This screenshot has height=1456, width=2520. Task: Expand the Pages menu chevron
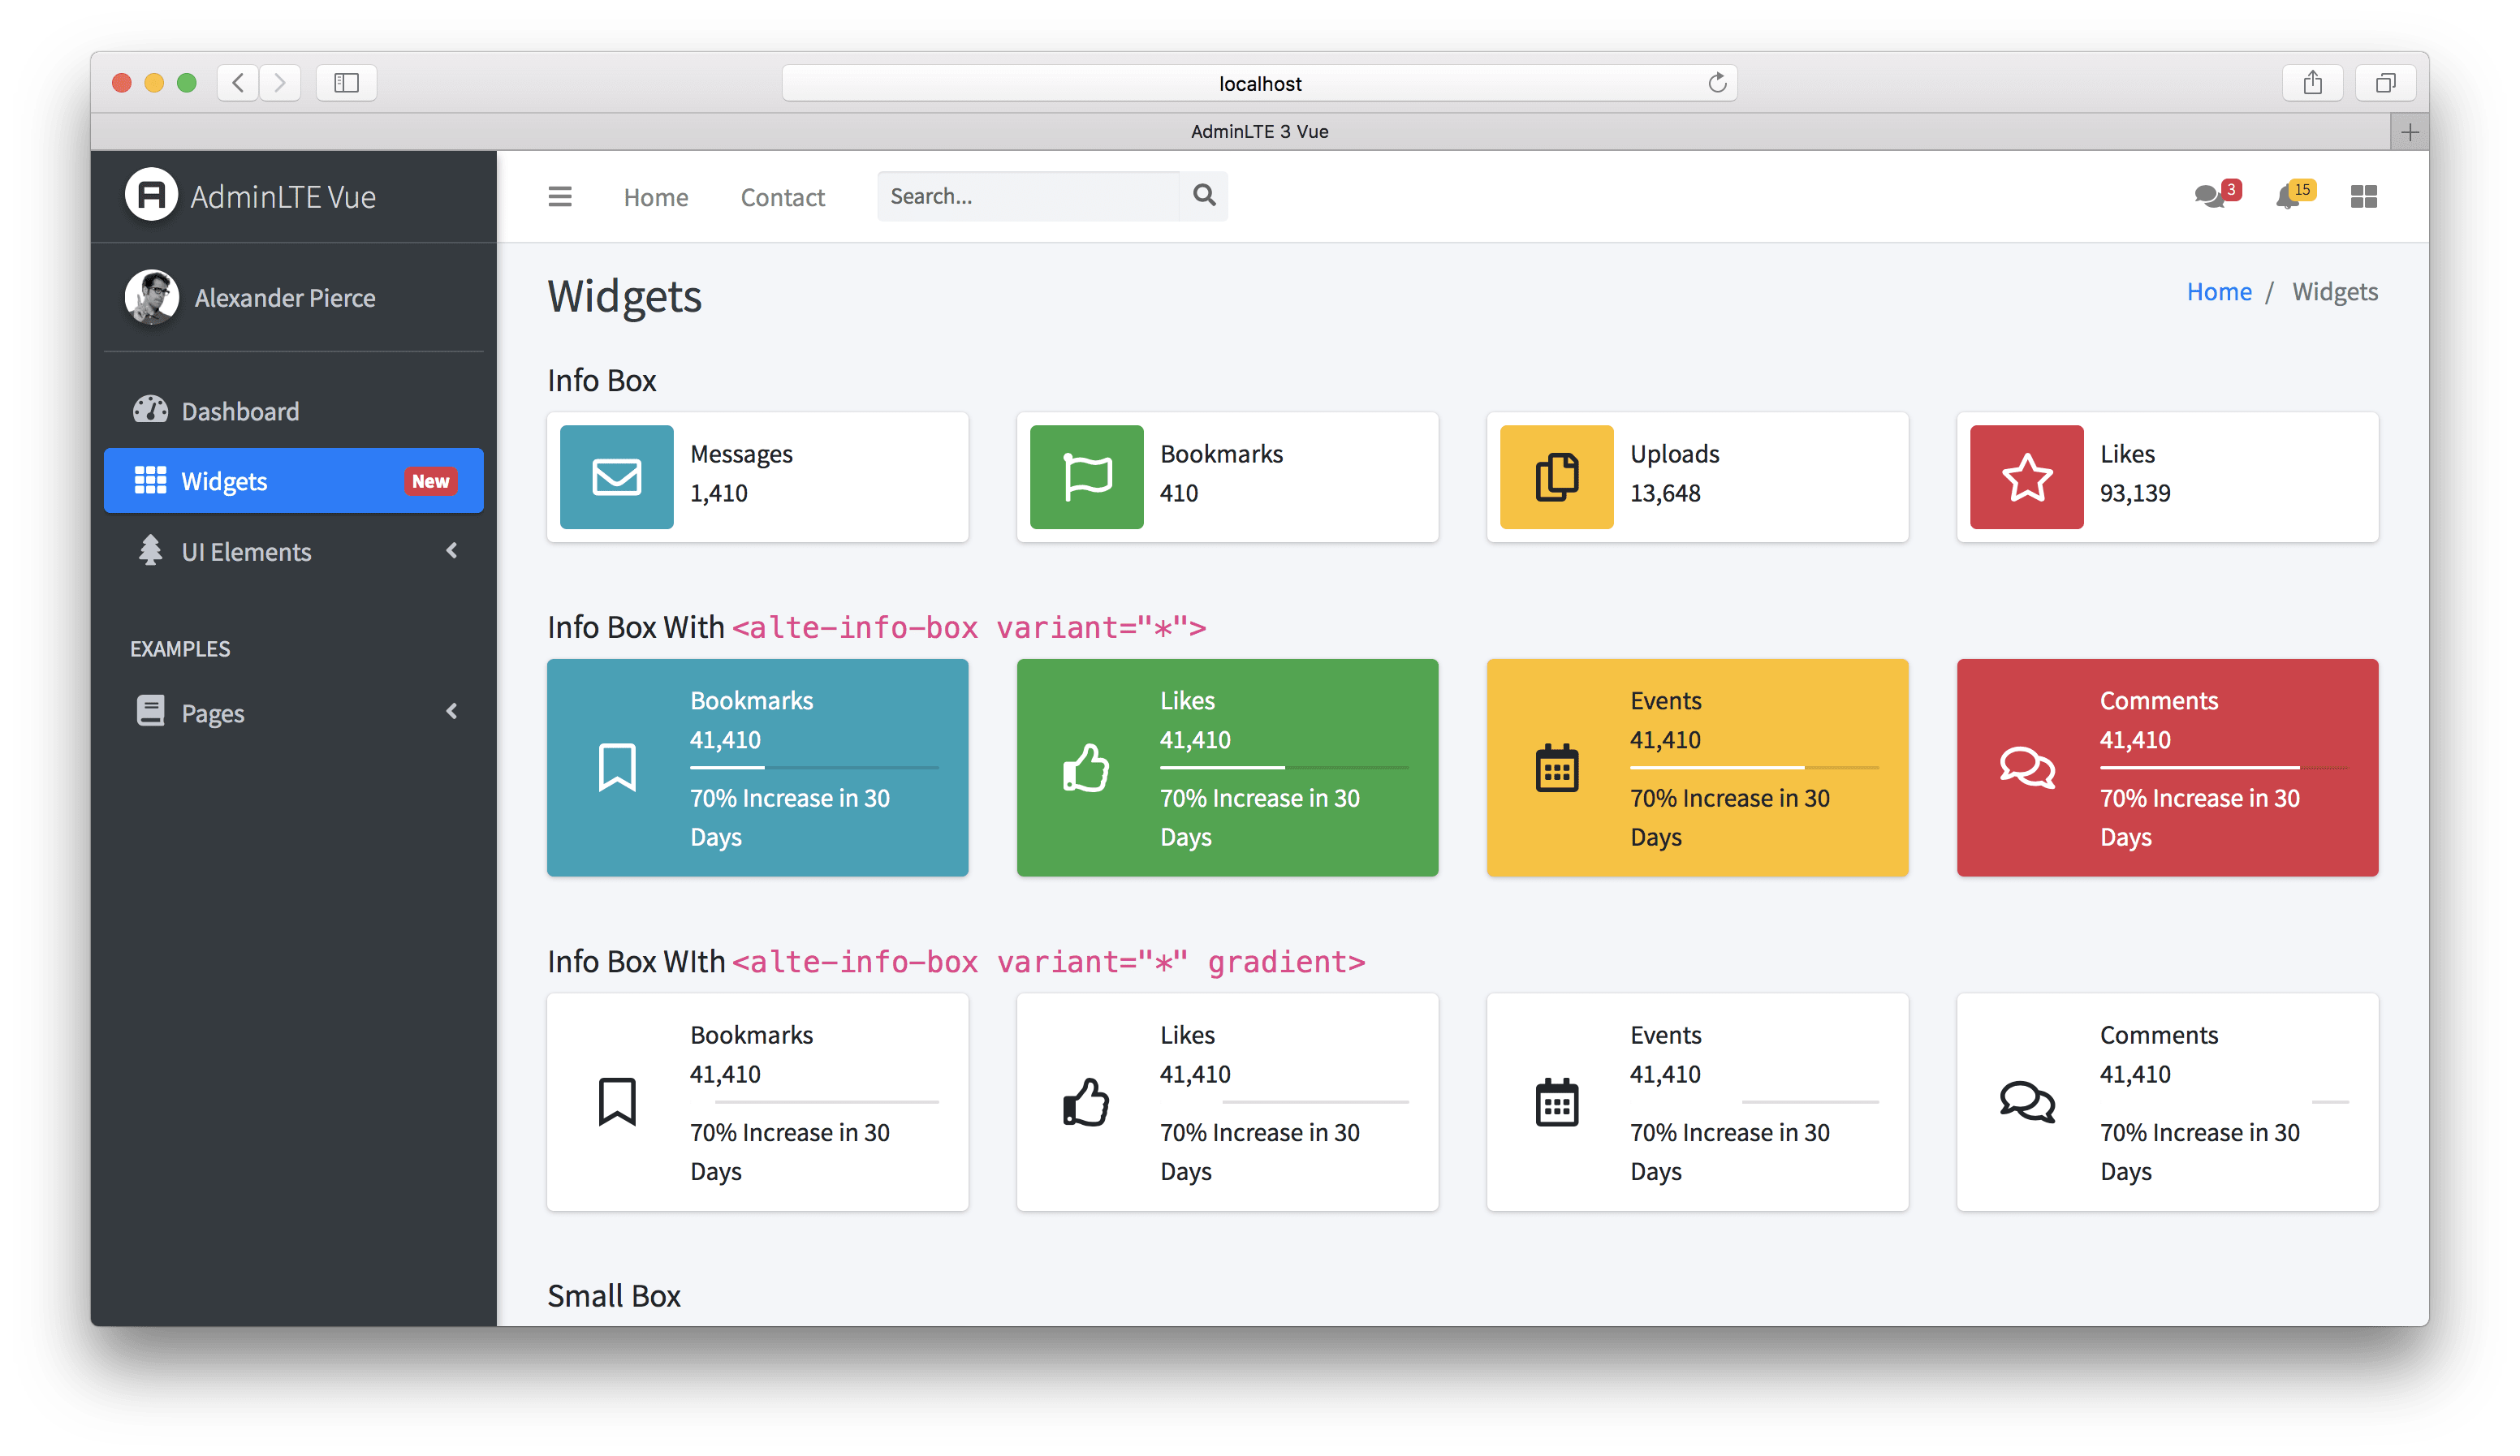(452, 711)
